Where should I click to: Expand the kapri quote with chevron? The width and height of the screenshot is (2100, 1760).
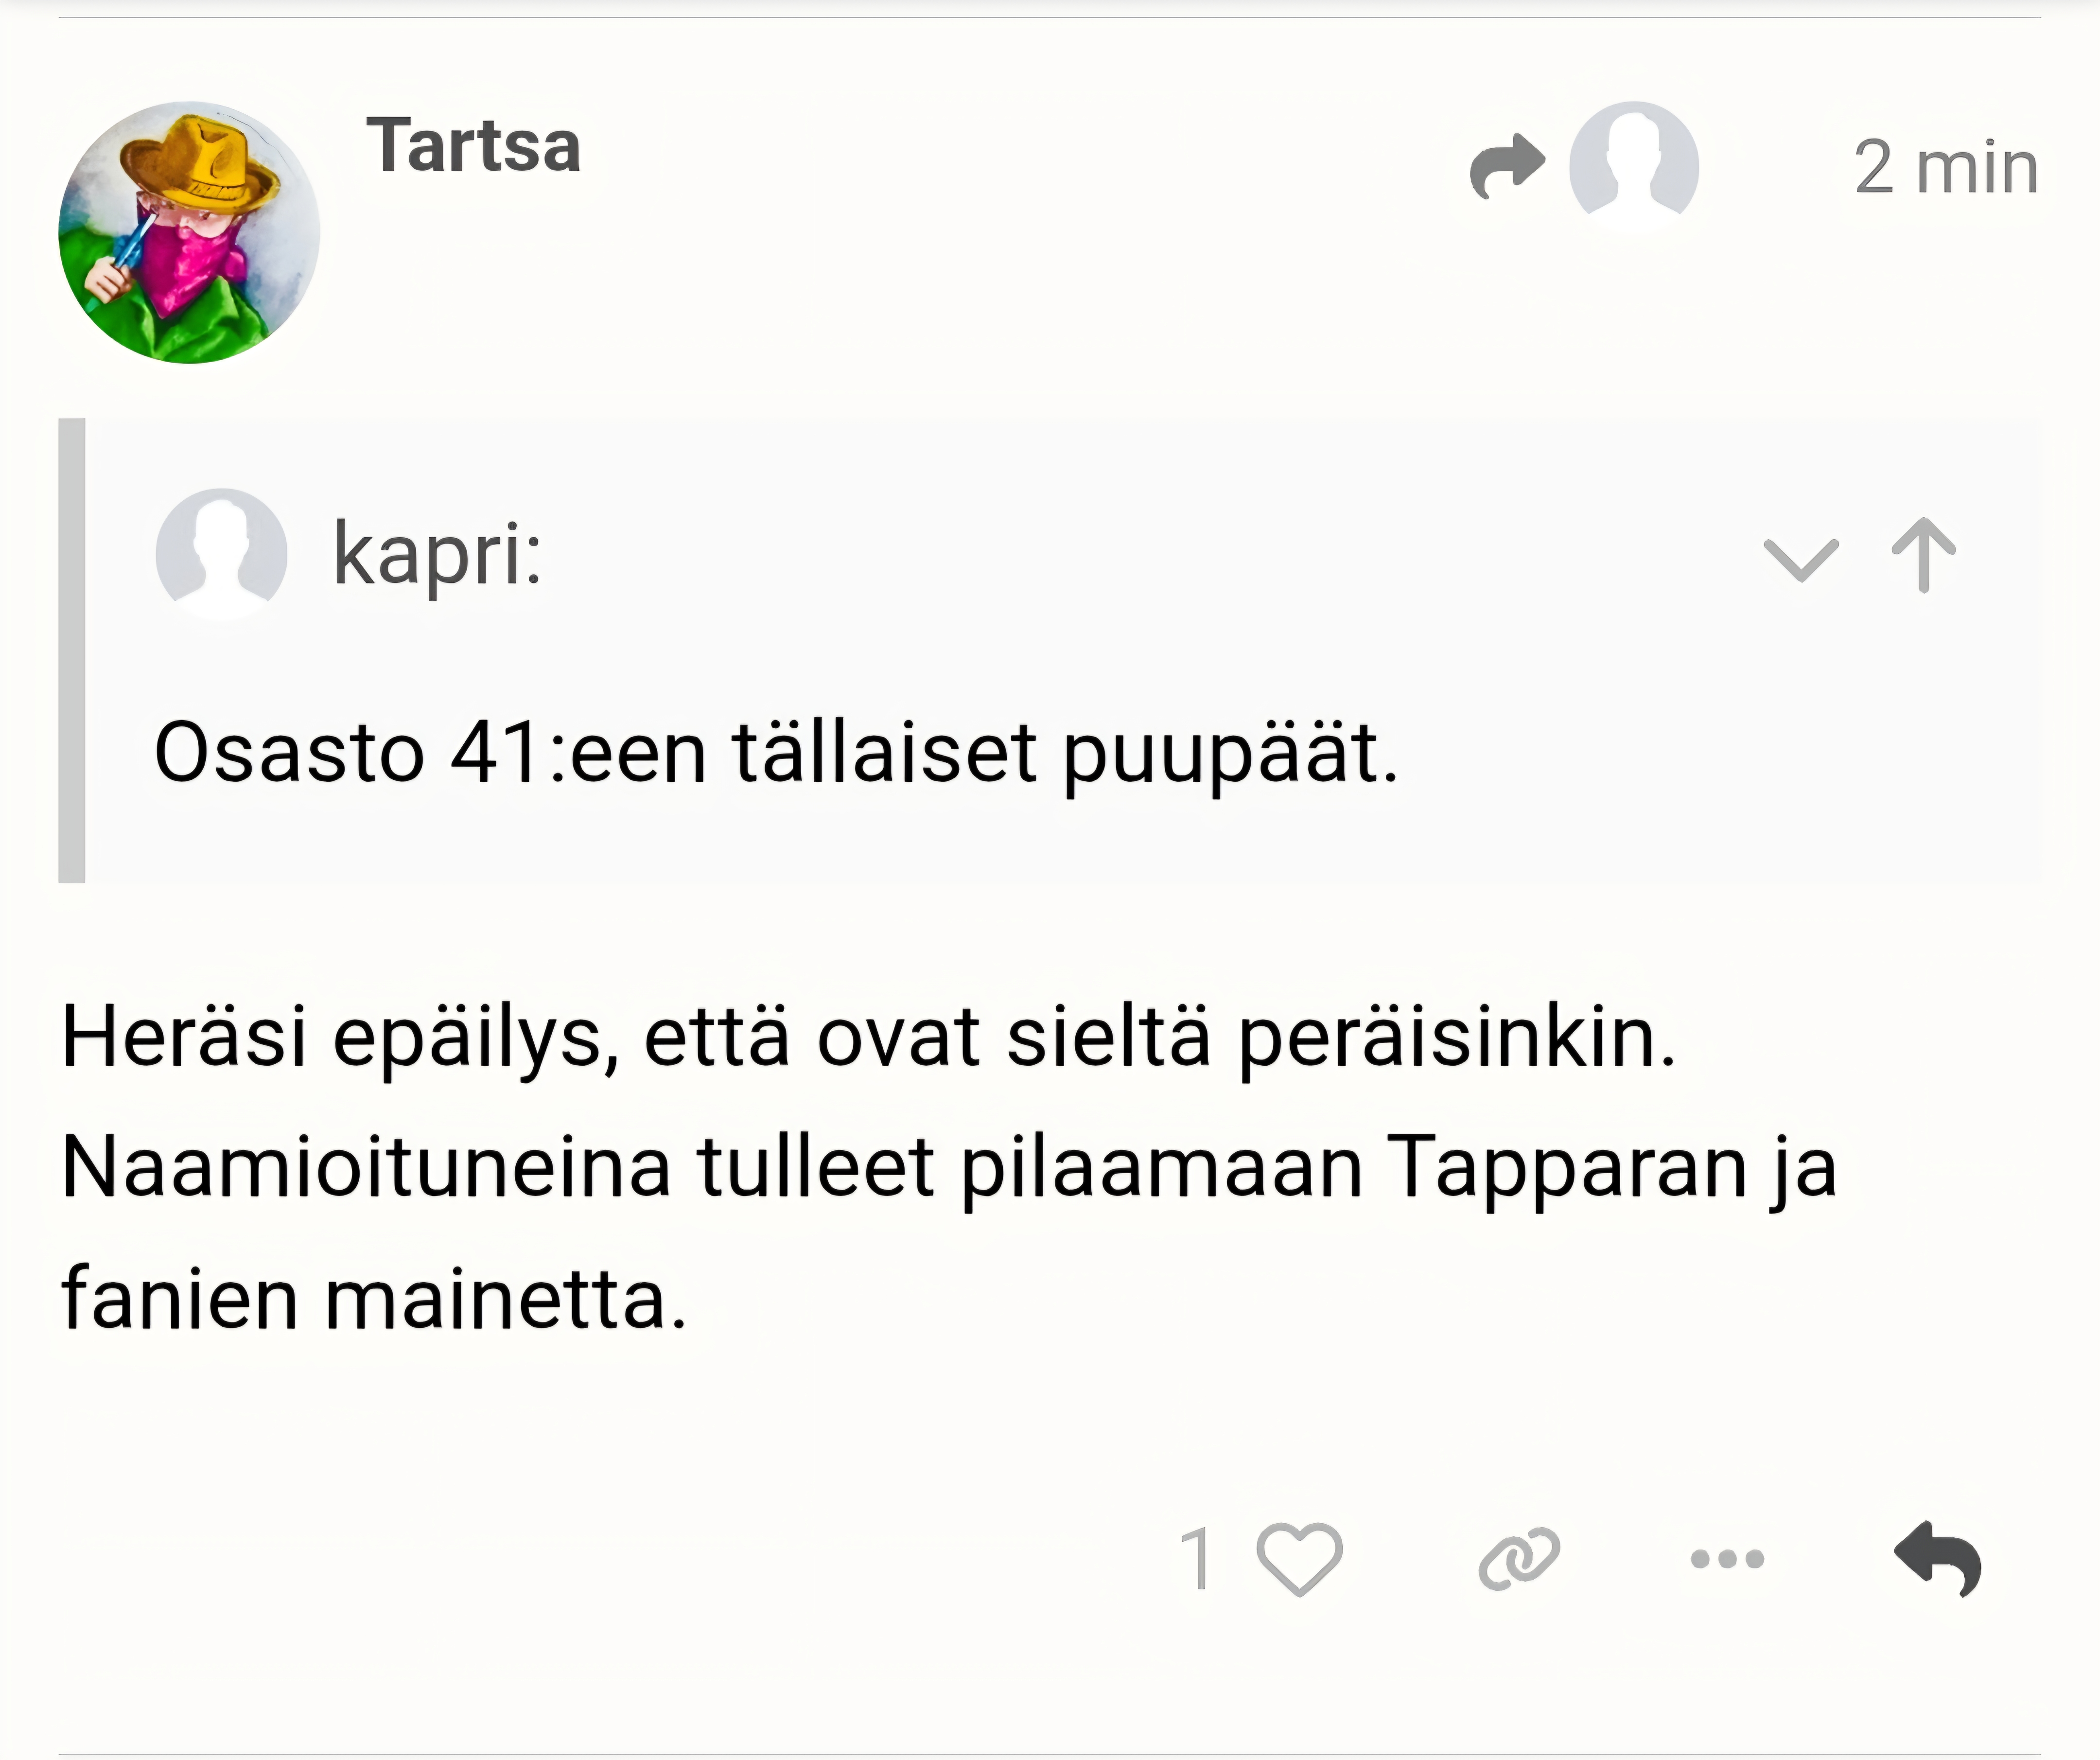click(x=1801, y=558)
